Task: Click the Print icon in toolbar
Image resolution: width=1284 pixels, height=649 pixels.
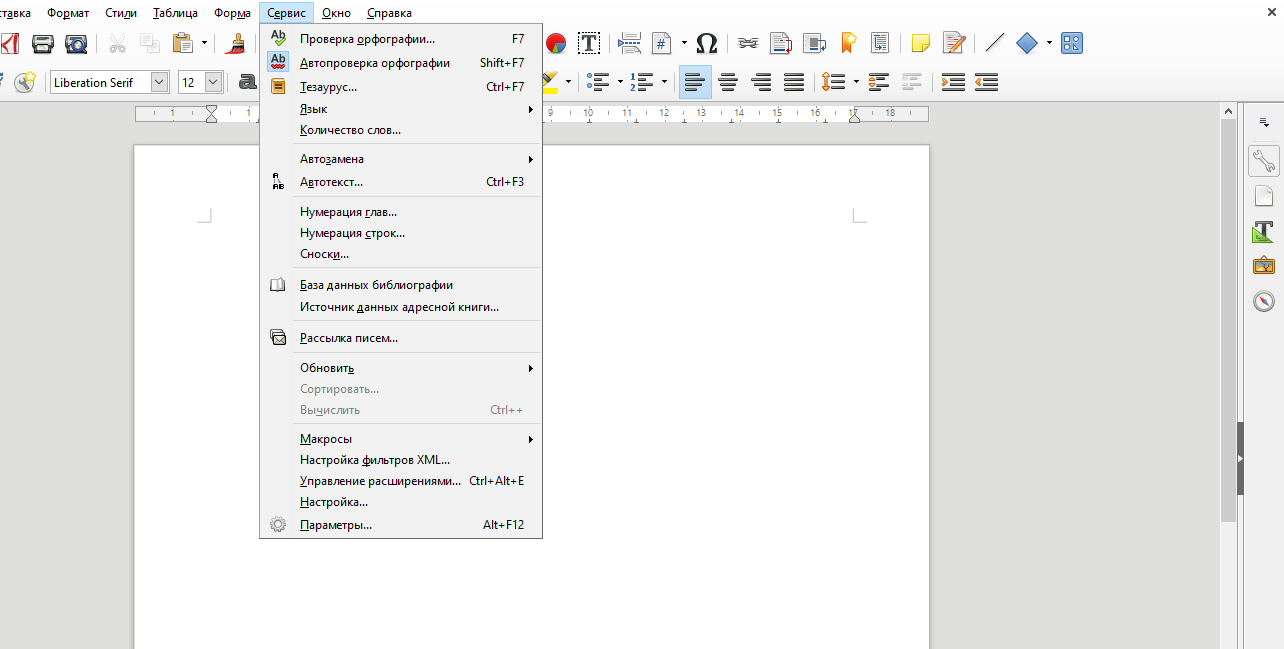Action: coord(42,43)
